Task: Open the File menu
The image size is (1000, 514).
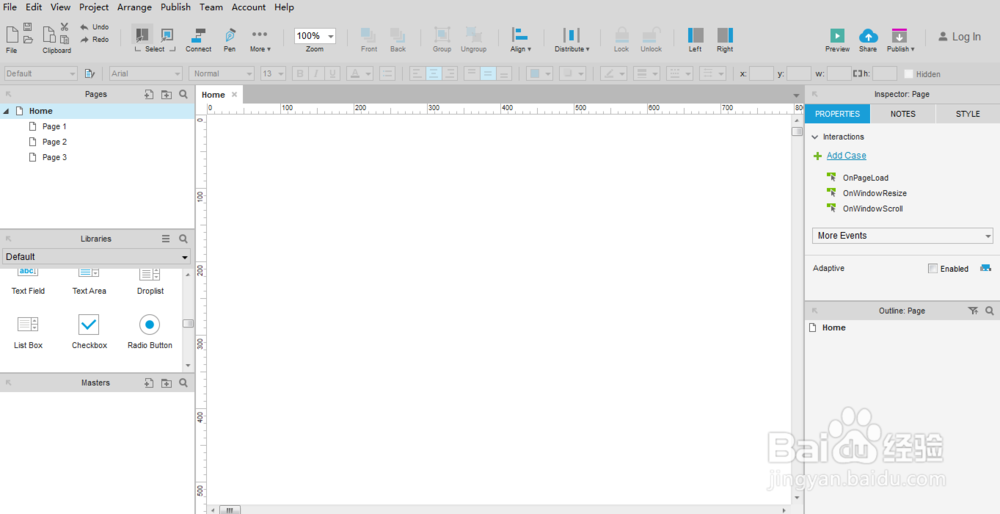Action: click(x=10, y=7)
